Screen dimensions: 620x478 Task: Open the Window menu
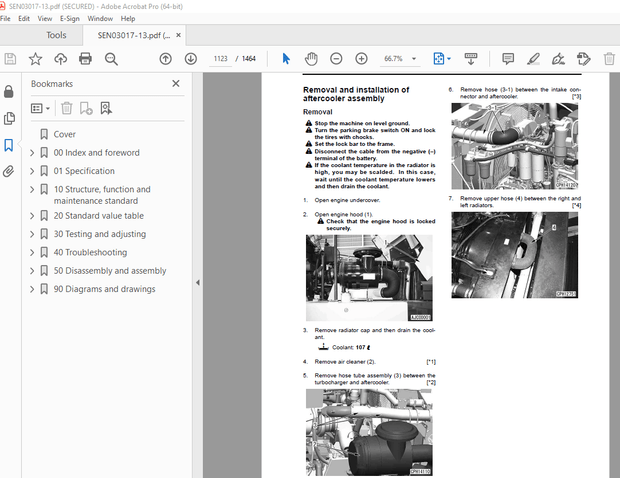(100, 19)
